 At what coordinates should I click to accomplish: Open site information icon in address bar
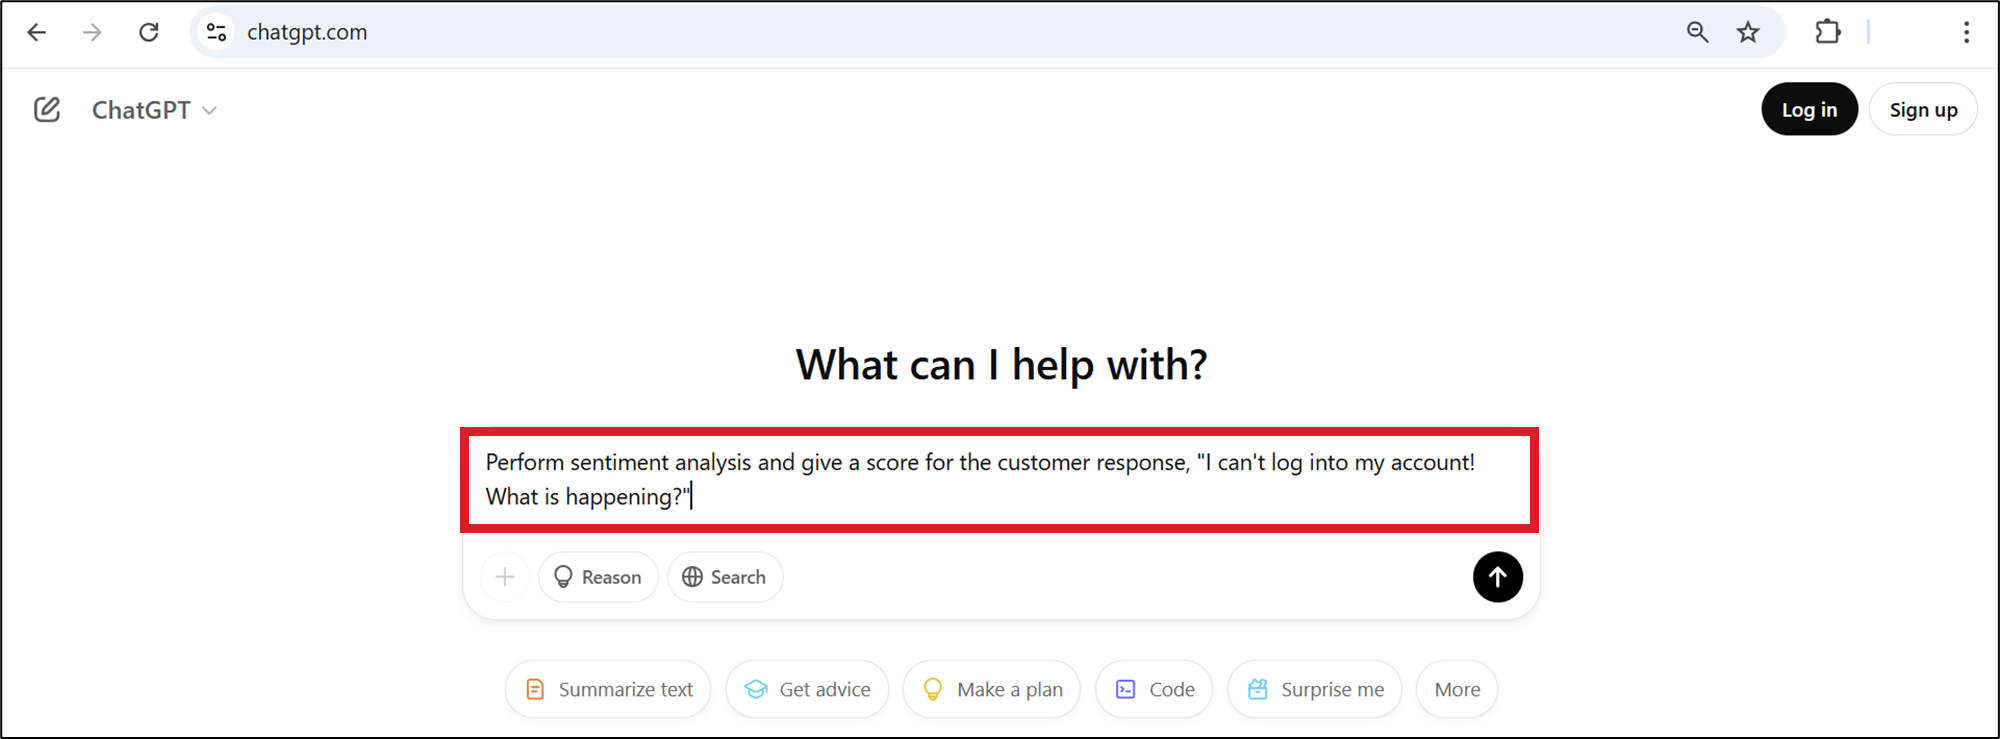216,32
